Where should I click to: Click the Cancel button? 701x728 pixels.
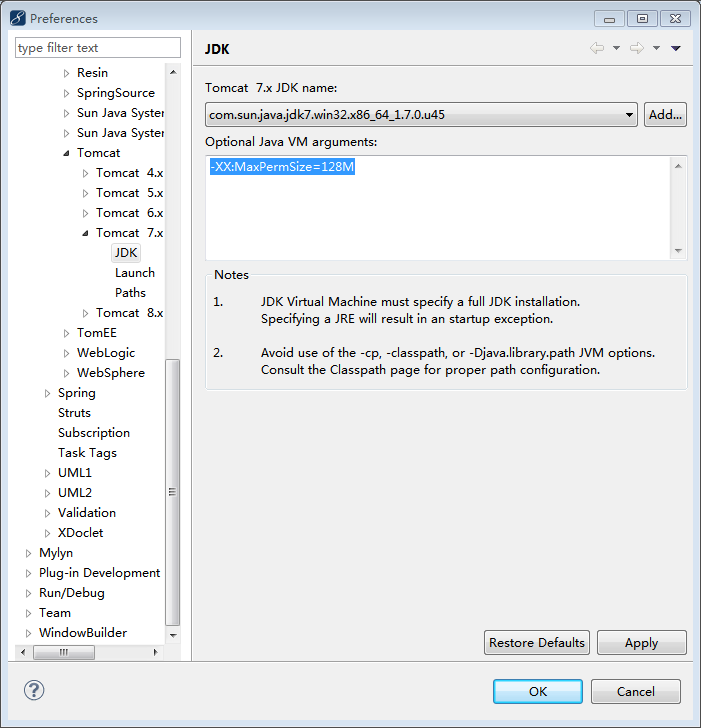pos(636,691)
